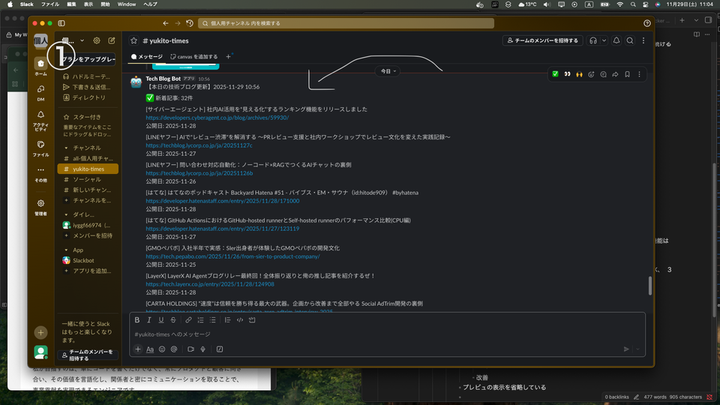Image resolution: width=720 pixels, height=405 pixels.
Task: Open the add reaction picker on the message
Action: pyautogui.click(x=591, y=74)
